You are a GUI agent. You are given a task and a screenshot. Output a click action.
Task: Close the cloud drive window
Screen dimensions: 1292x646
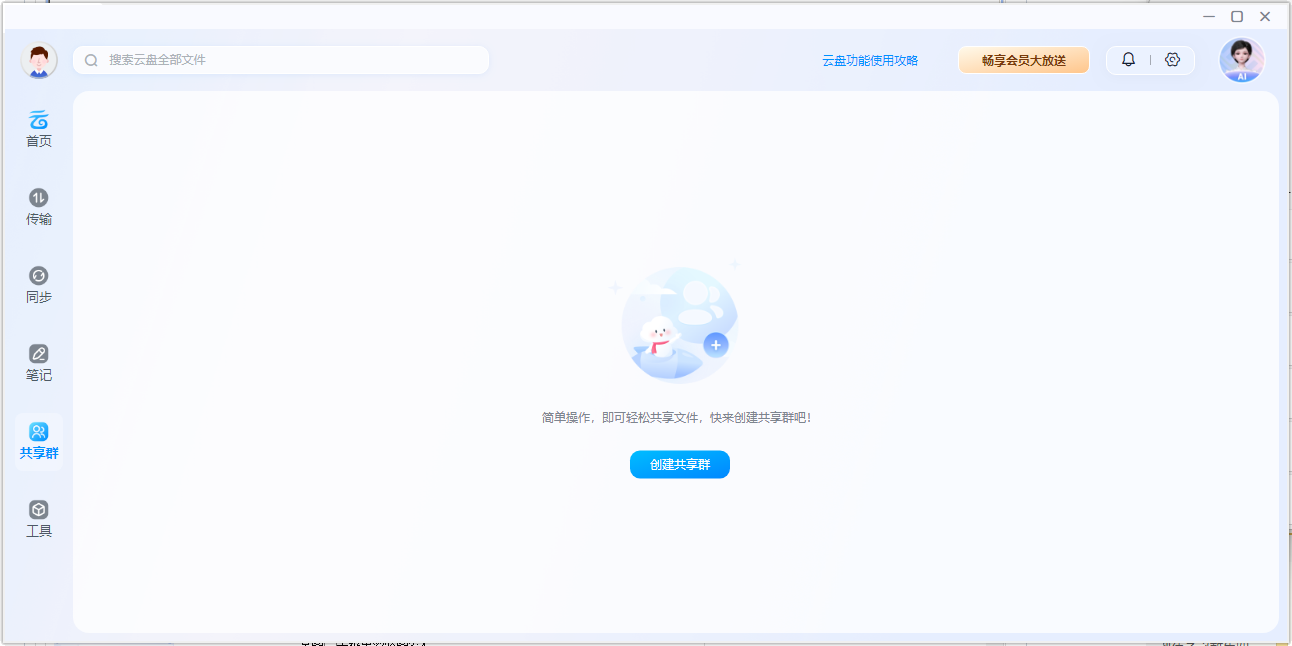tap(1265, 16)
